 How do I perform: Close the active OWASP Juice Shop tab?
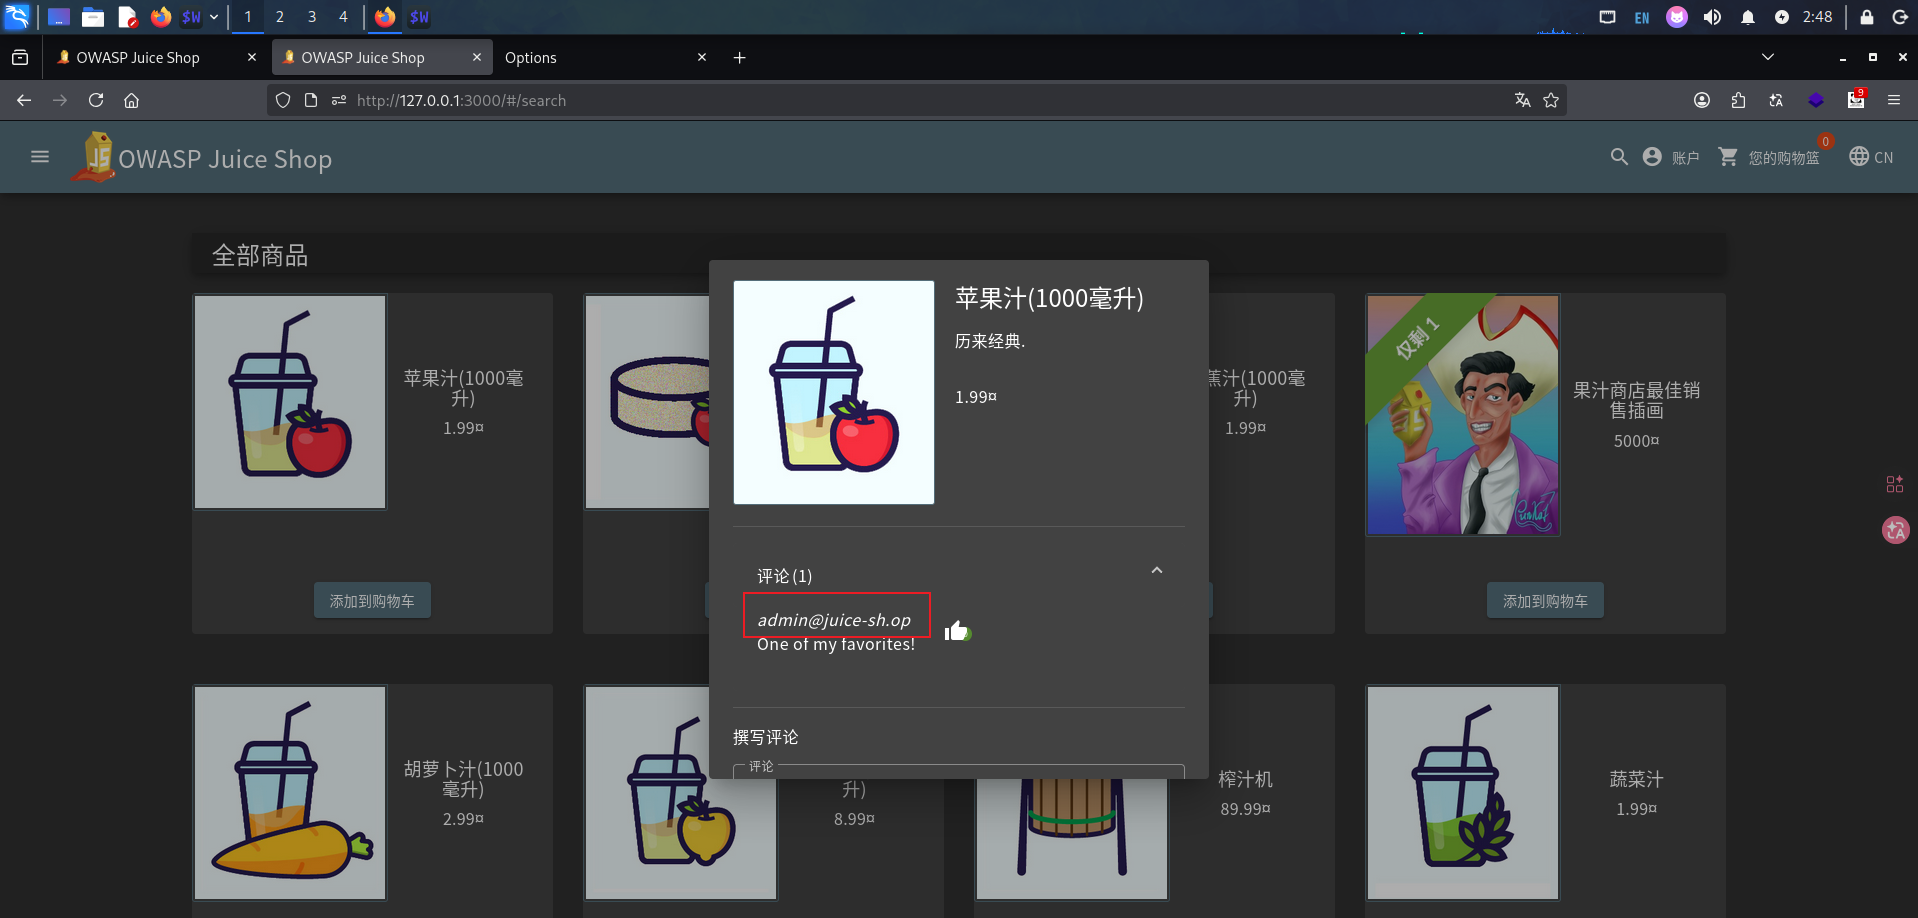click(x=477, y=58)
